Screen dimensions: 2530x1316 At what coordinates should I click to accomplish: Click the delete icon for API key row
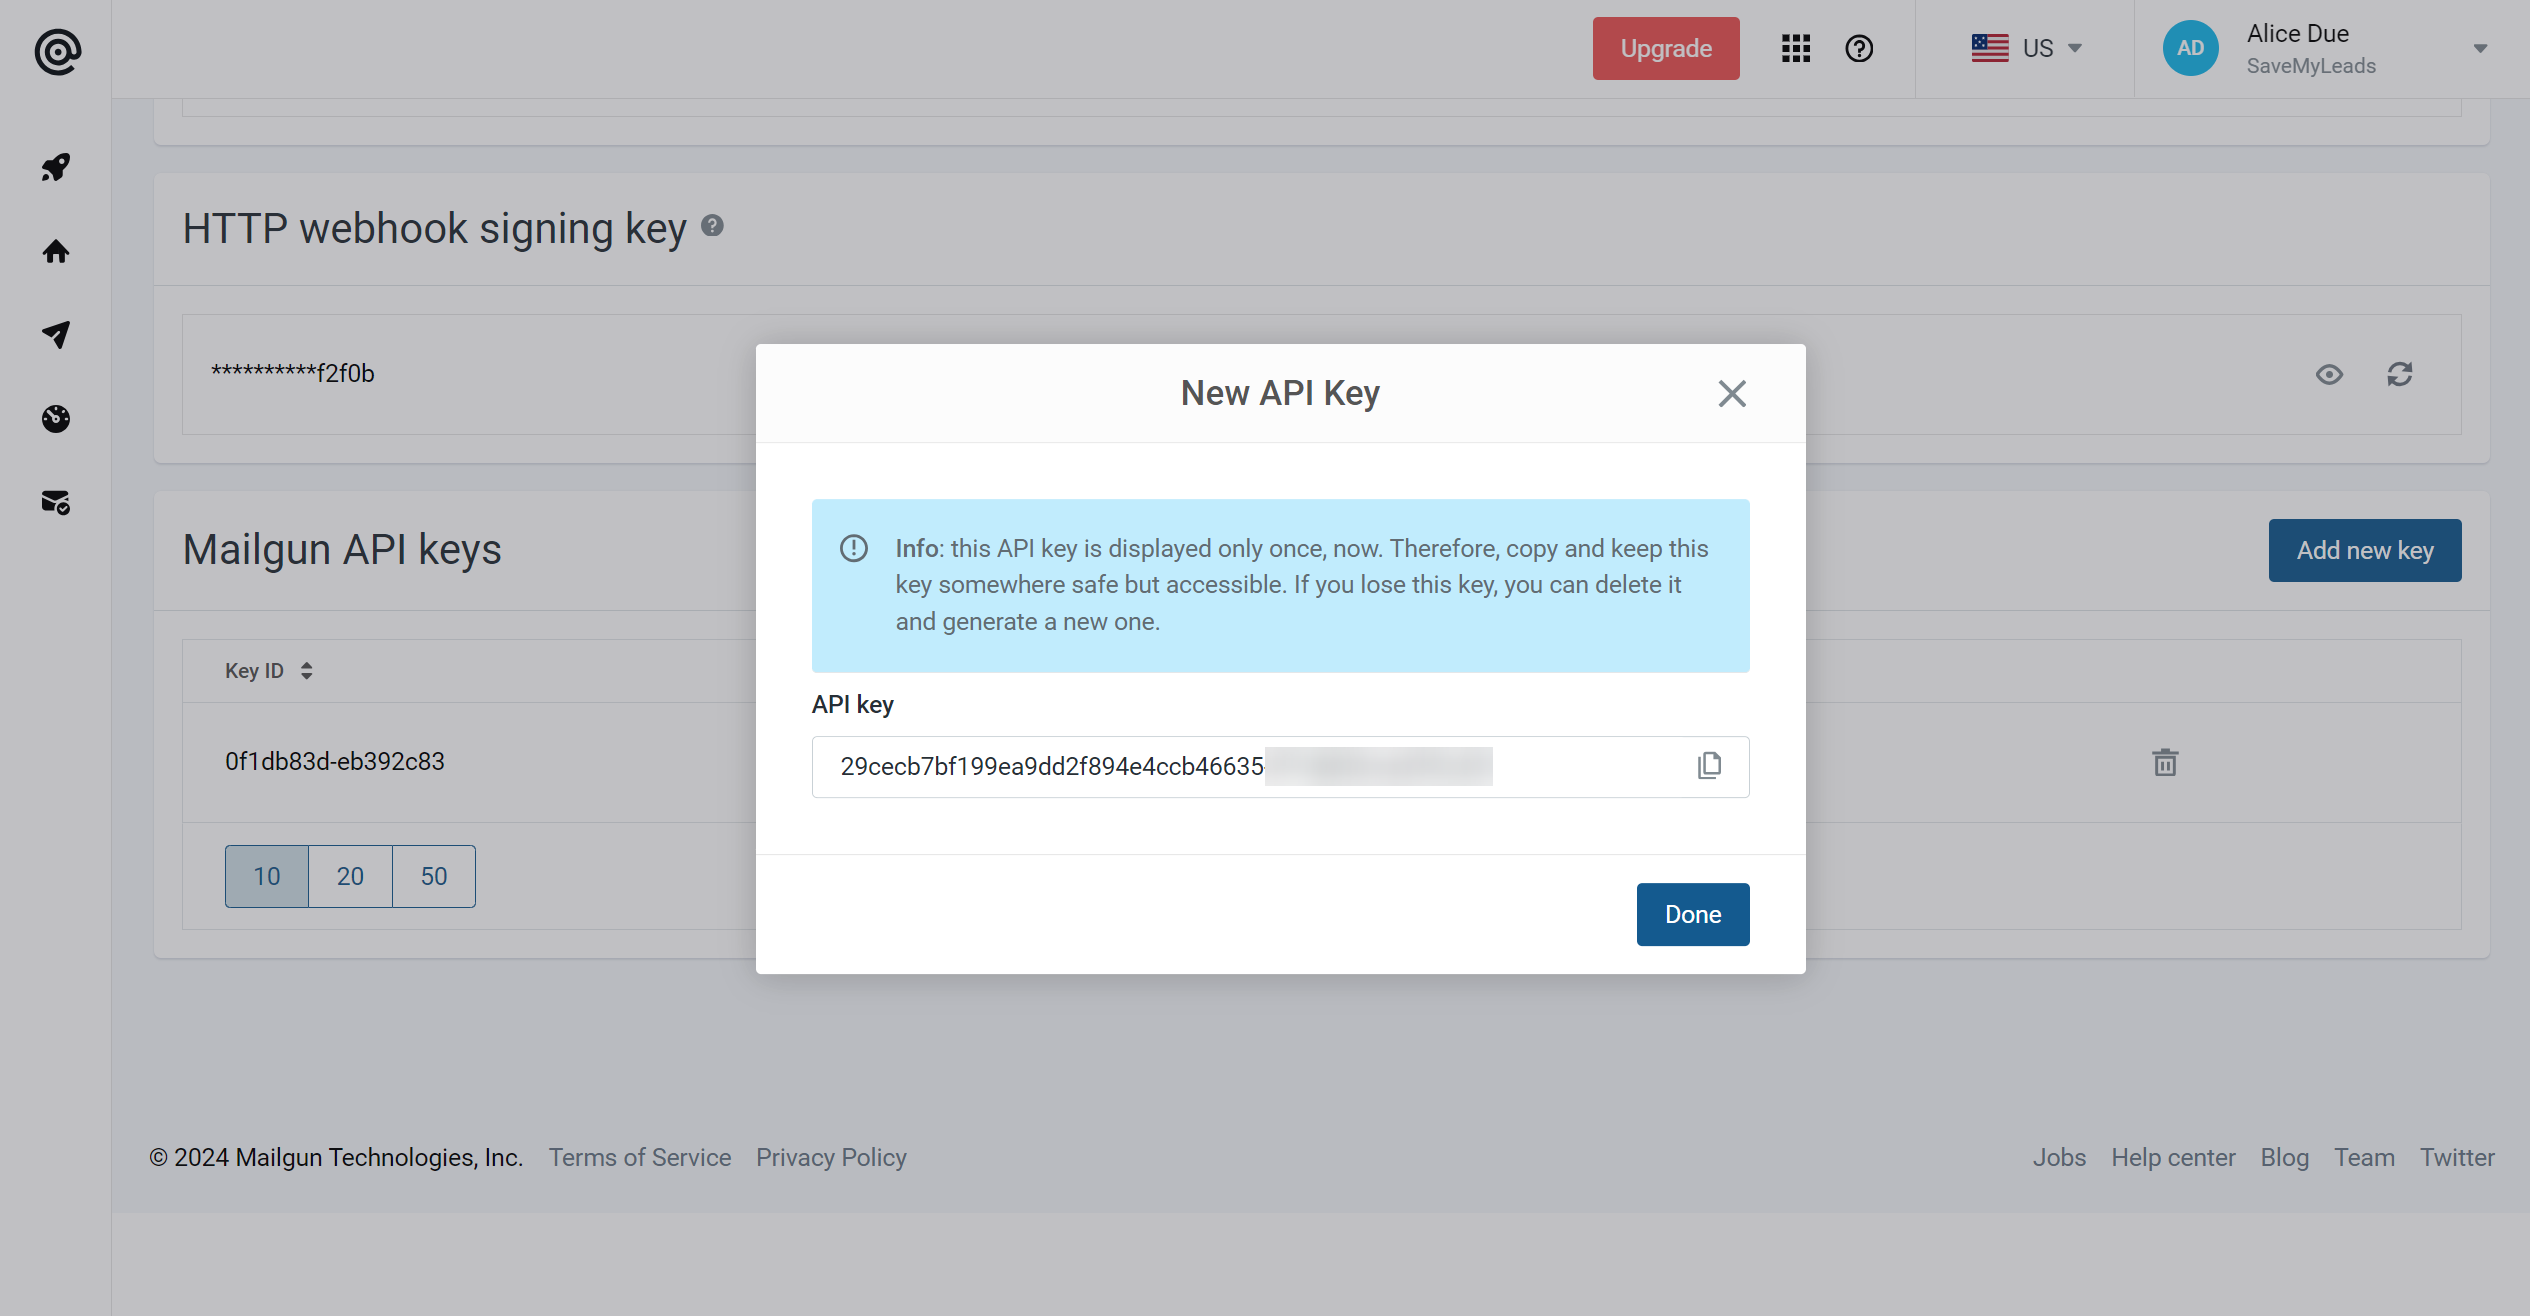pos(2165,762)
